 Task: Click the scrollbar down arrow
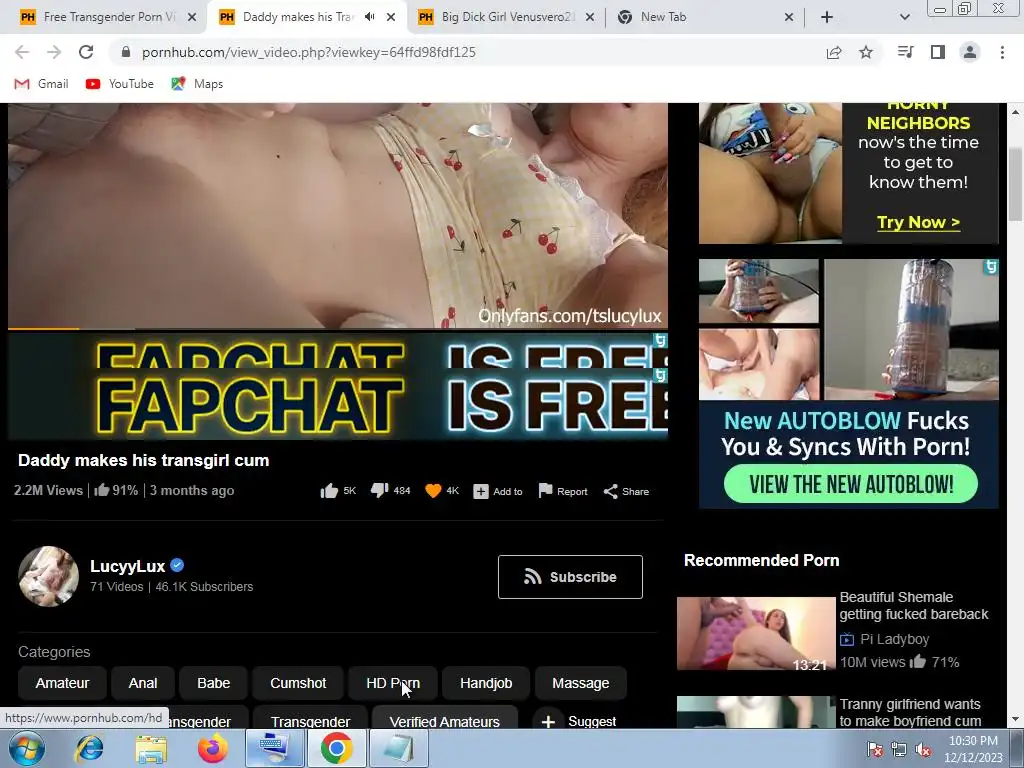tap(1015, 720)
